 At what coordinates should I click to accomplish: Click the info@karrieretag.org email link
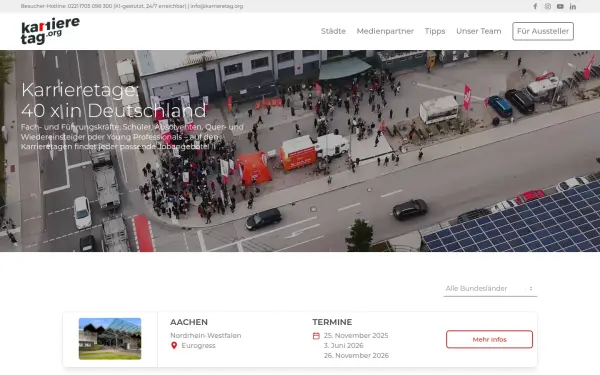217,6
